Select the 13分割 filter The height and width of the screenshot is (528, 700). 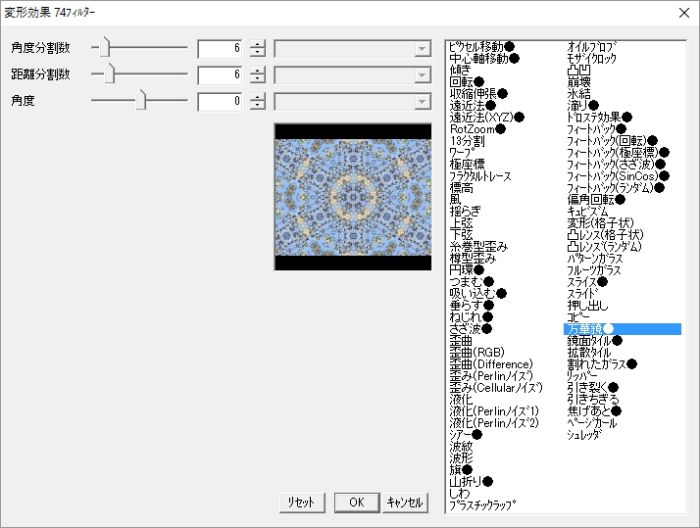point(467,141)
